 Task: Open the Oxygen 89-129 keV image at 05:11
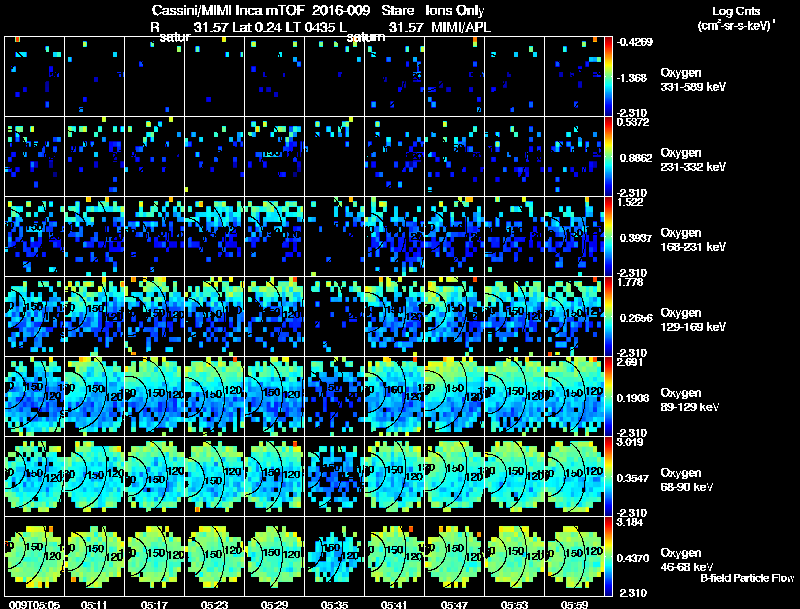point(94,396)
